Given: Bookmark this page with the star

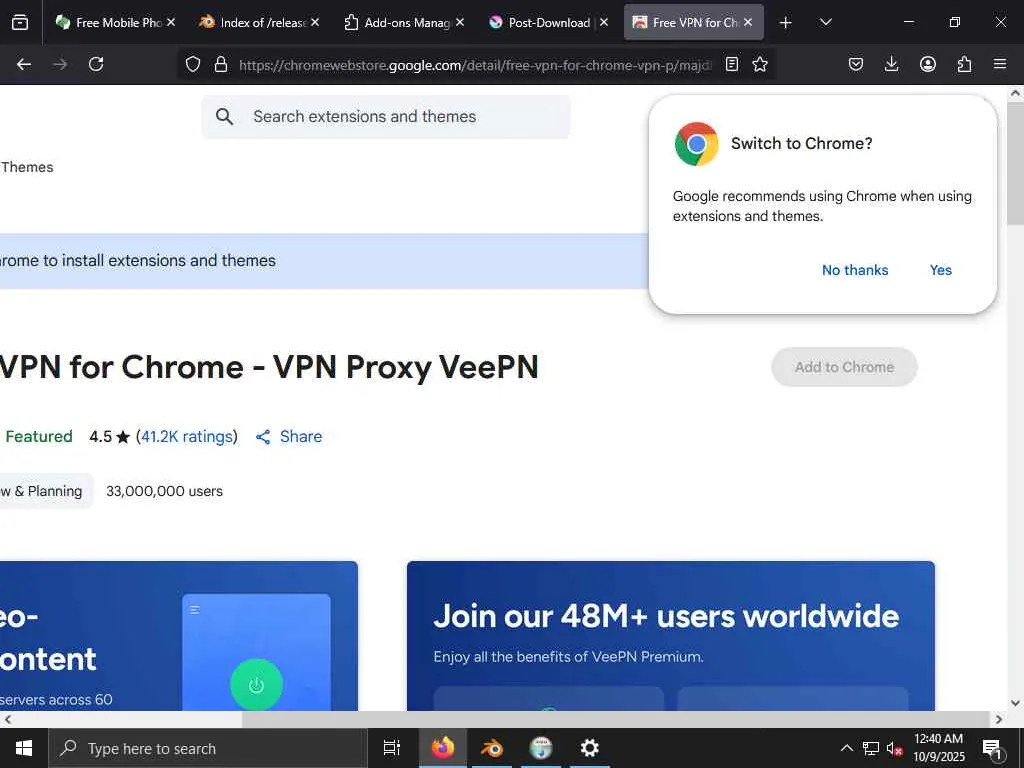Looking at the screenshot, I should (760, 64).
